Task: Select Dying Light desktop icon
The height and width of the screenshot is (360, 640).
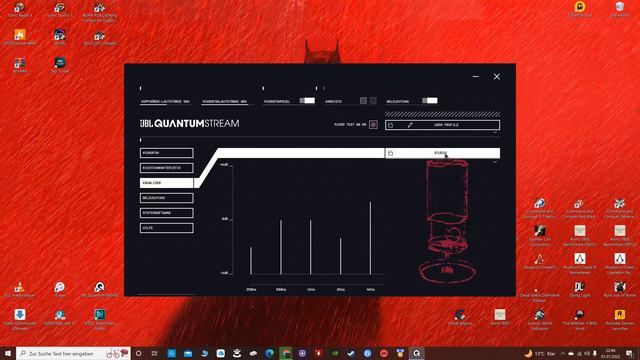Action: tap(580, 290)
